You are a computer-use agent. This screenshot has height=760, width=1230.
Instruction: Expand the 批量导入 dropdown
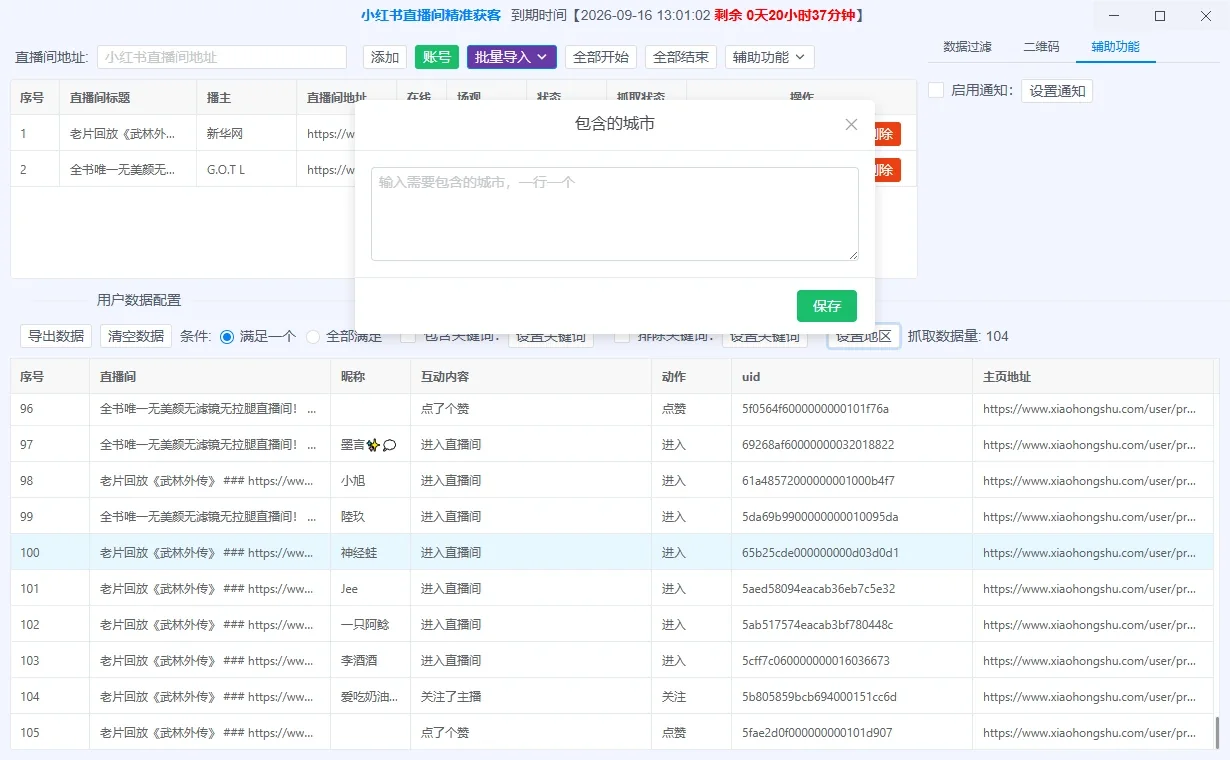pyautogui.click(x=512, y=57)
